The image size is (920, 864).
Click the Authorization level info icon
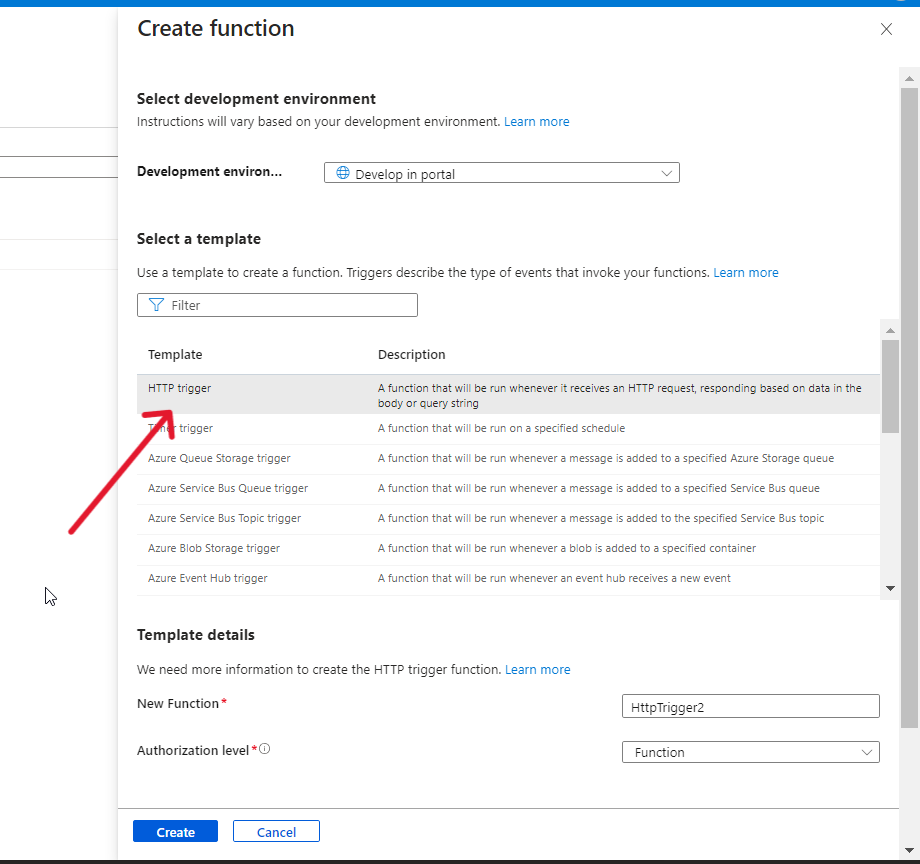(x=265, y=749)
